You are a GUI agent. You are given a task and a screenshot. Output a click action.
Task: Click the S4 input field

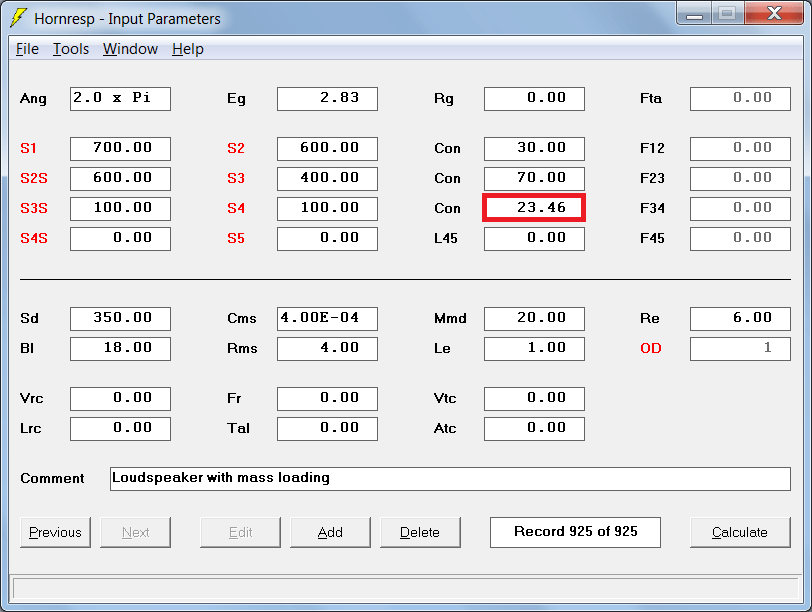tap(327, 209)
